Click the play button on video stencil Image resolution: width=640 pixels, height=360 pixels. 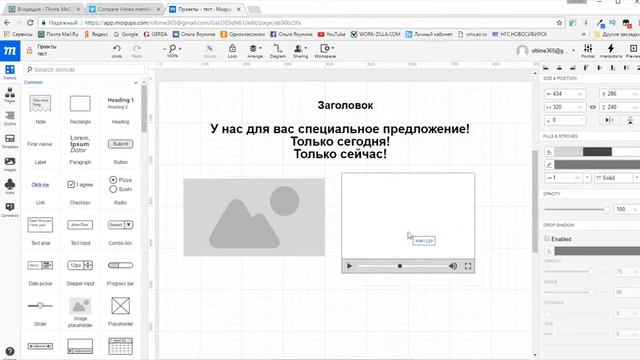click(x=349, y=266)
